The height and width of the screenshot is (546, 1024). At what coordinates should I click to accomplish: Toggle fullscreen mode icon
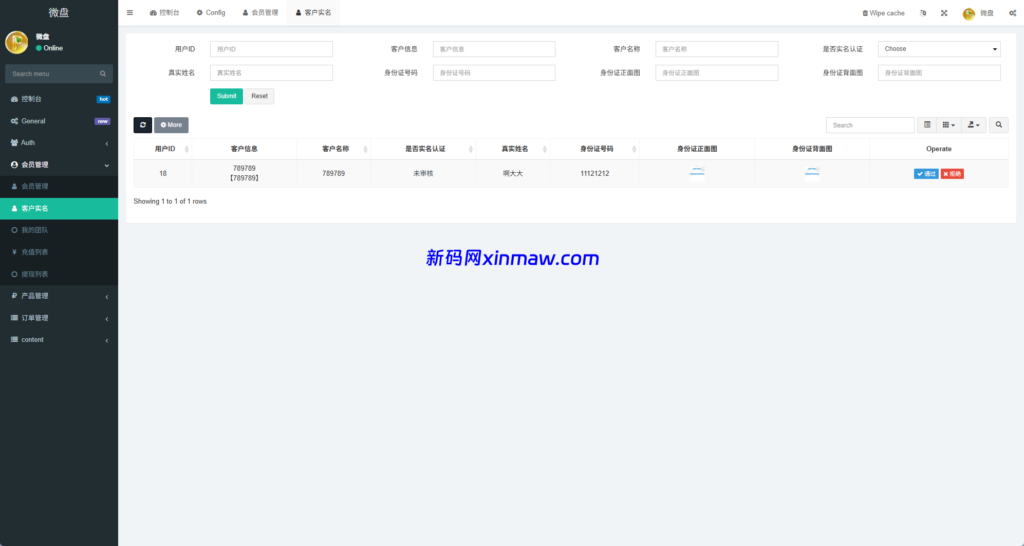pyautogui.click(x=944, y=13)
